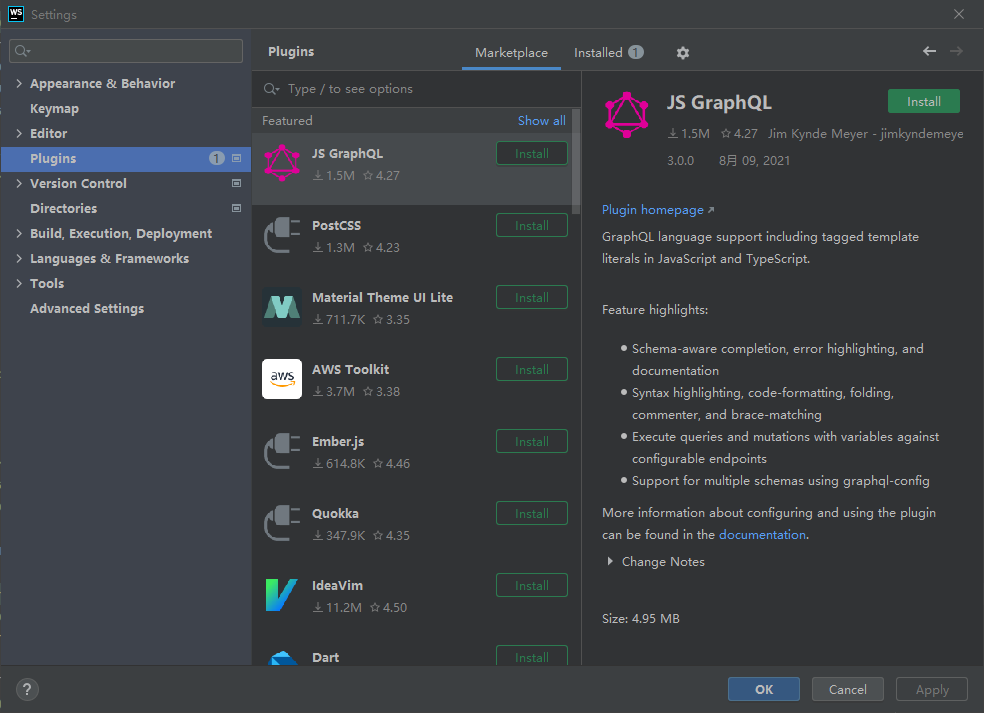Select the IdeaVim plugin name
The height and width of the screenshot is (713, 984).
pyautogui.click(x=337, y=586)
